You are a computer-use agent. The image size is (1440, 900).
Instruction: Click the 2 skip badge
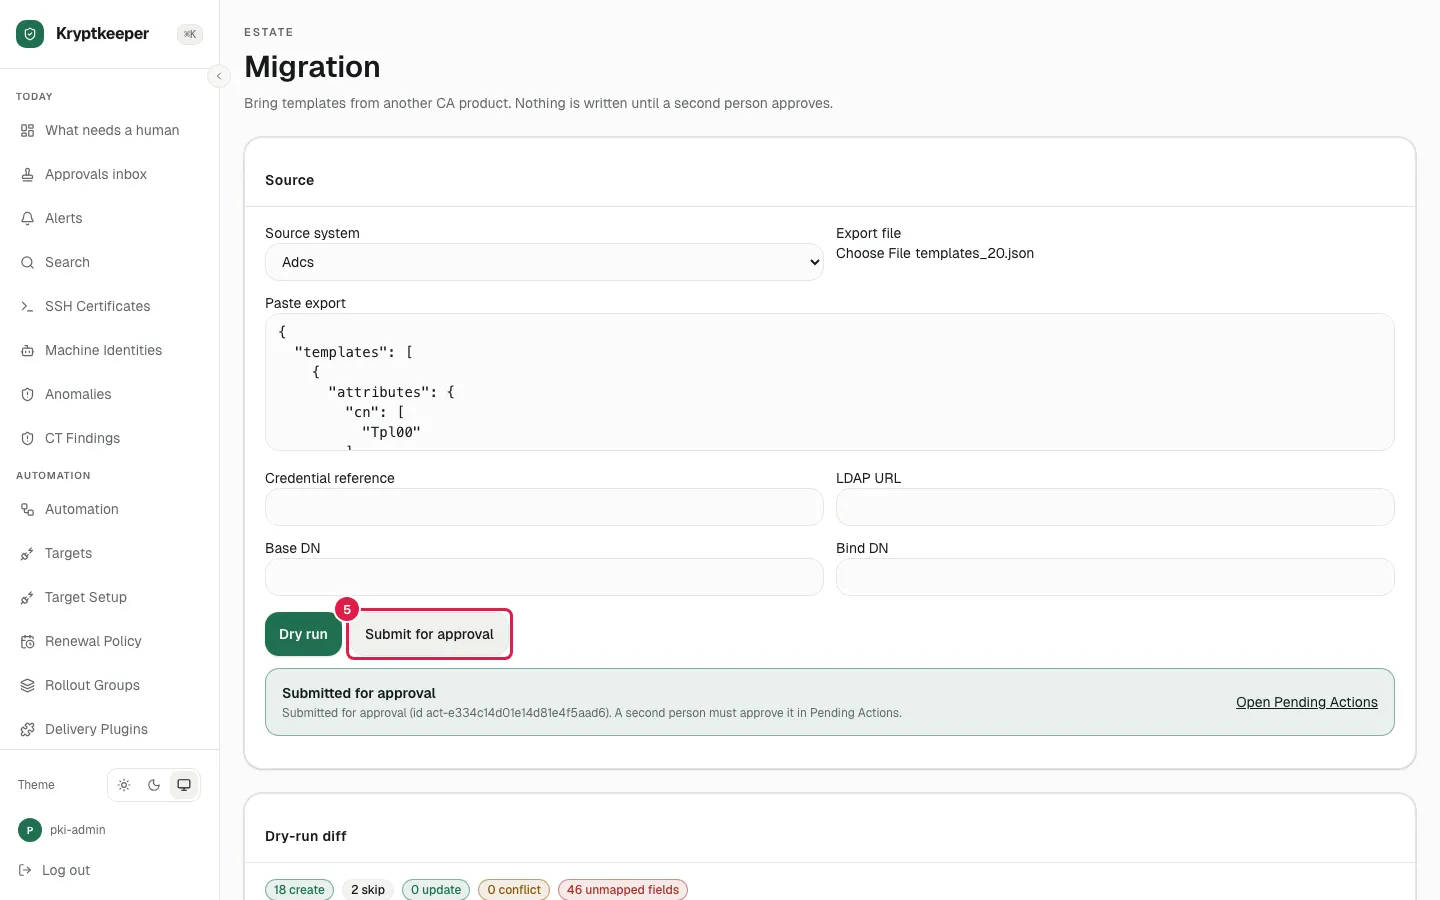[368, 890]
